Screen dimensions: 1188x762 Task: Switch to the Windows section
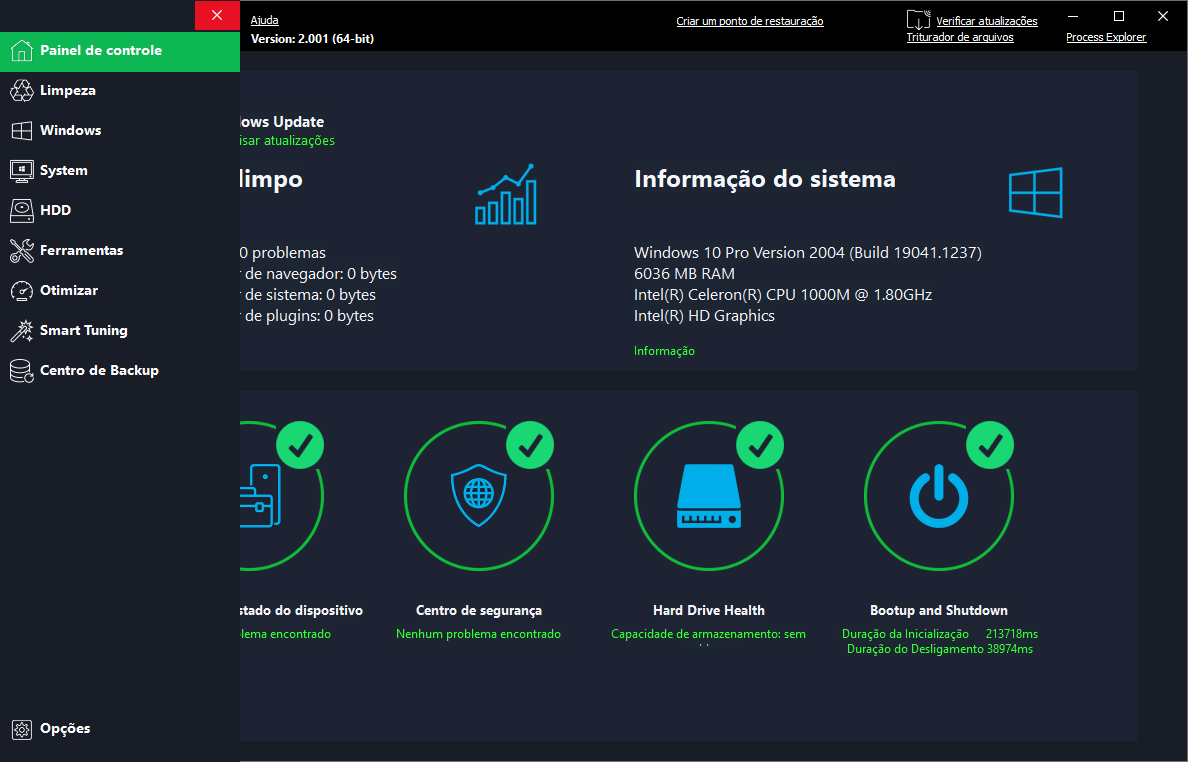pos(120,130)
